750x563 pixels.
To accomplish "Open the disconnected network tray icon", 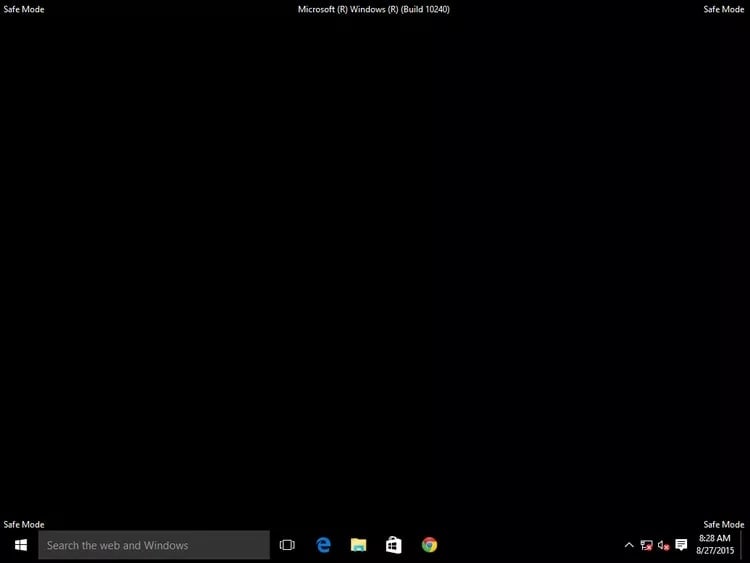I will click(646, 545).
